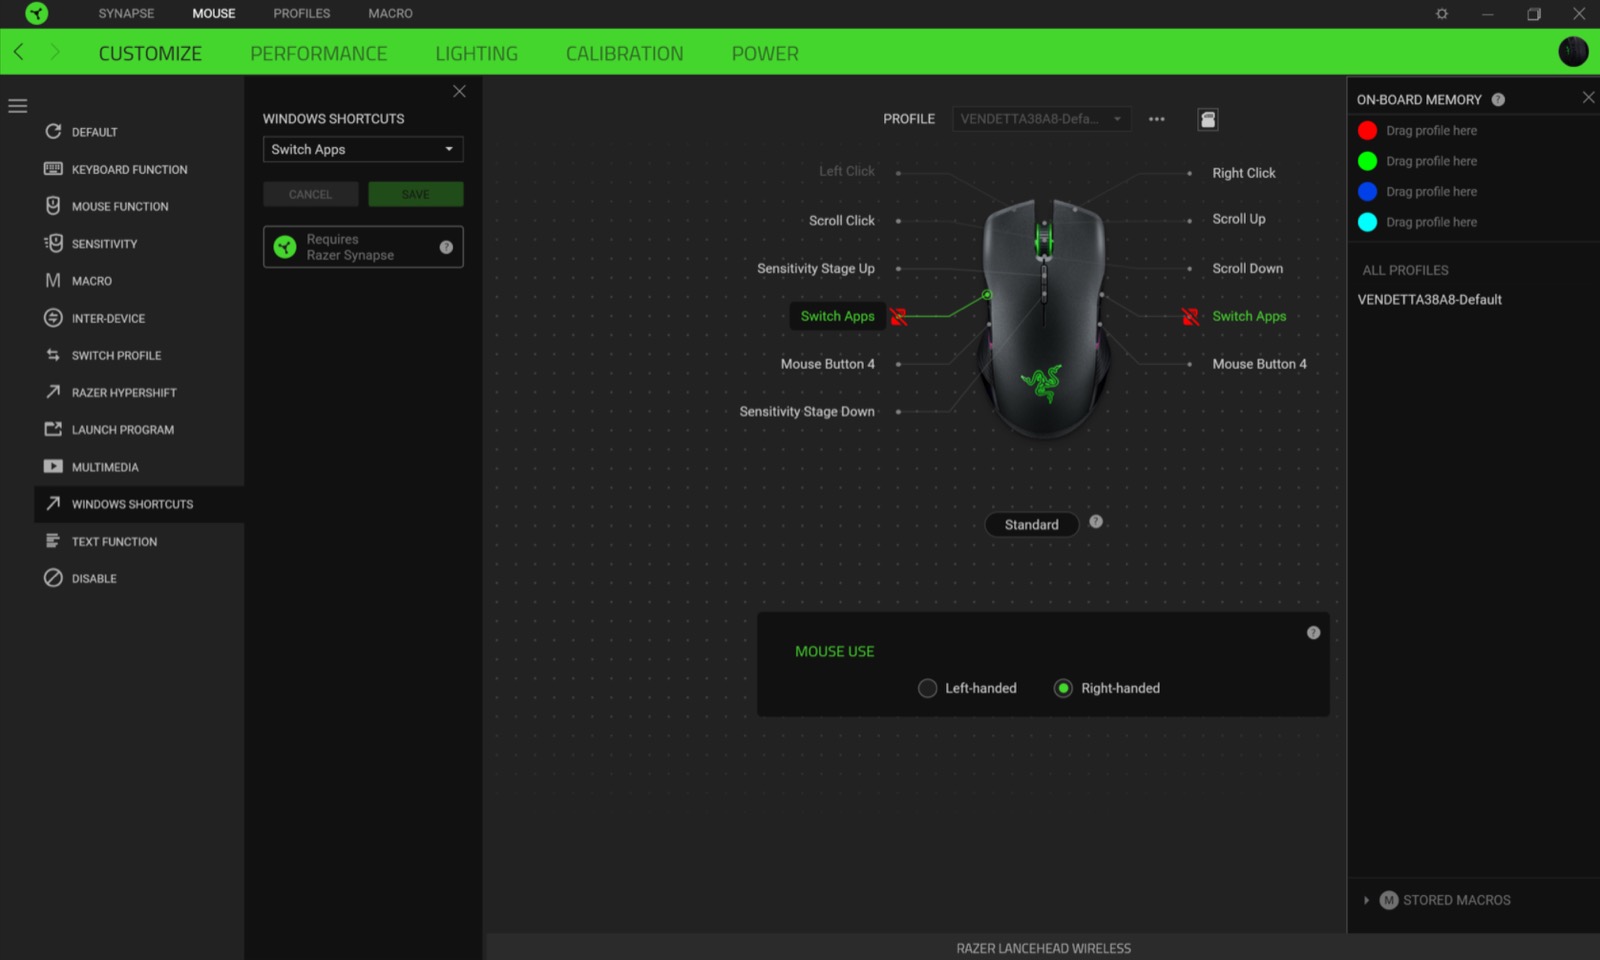
Task: Select the Scroll Click assignment
Action: (842, 220)
